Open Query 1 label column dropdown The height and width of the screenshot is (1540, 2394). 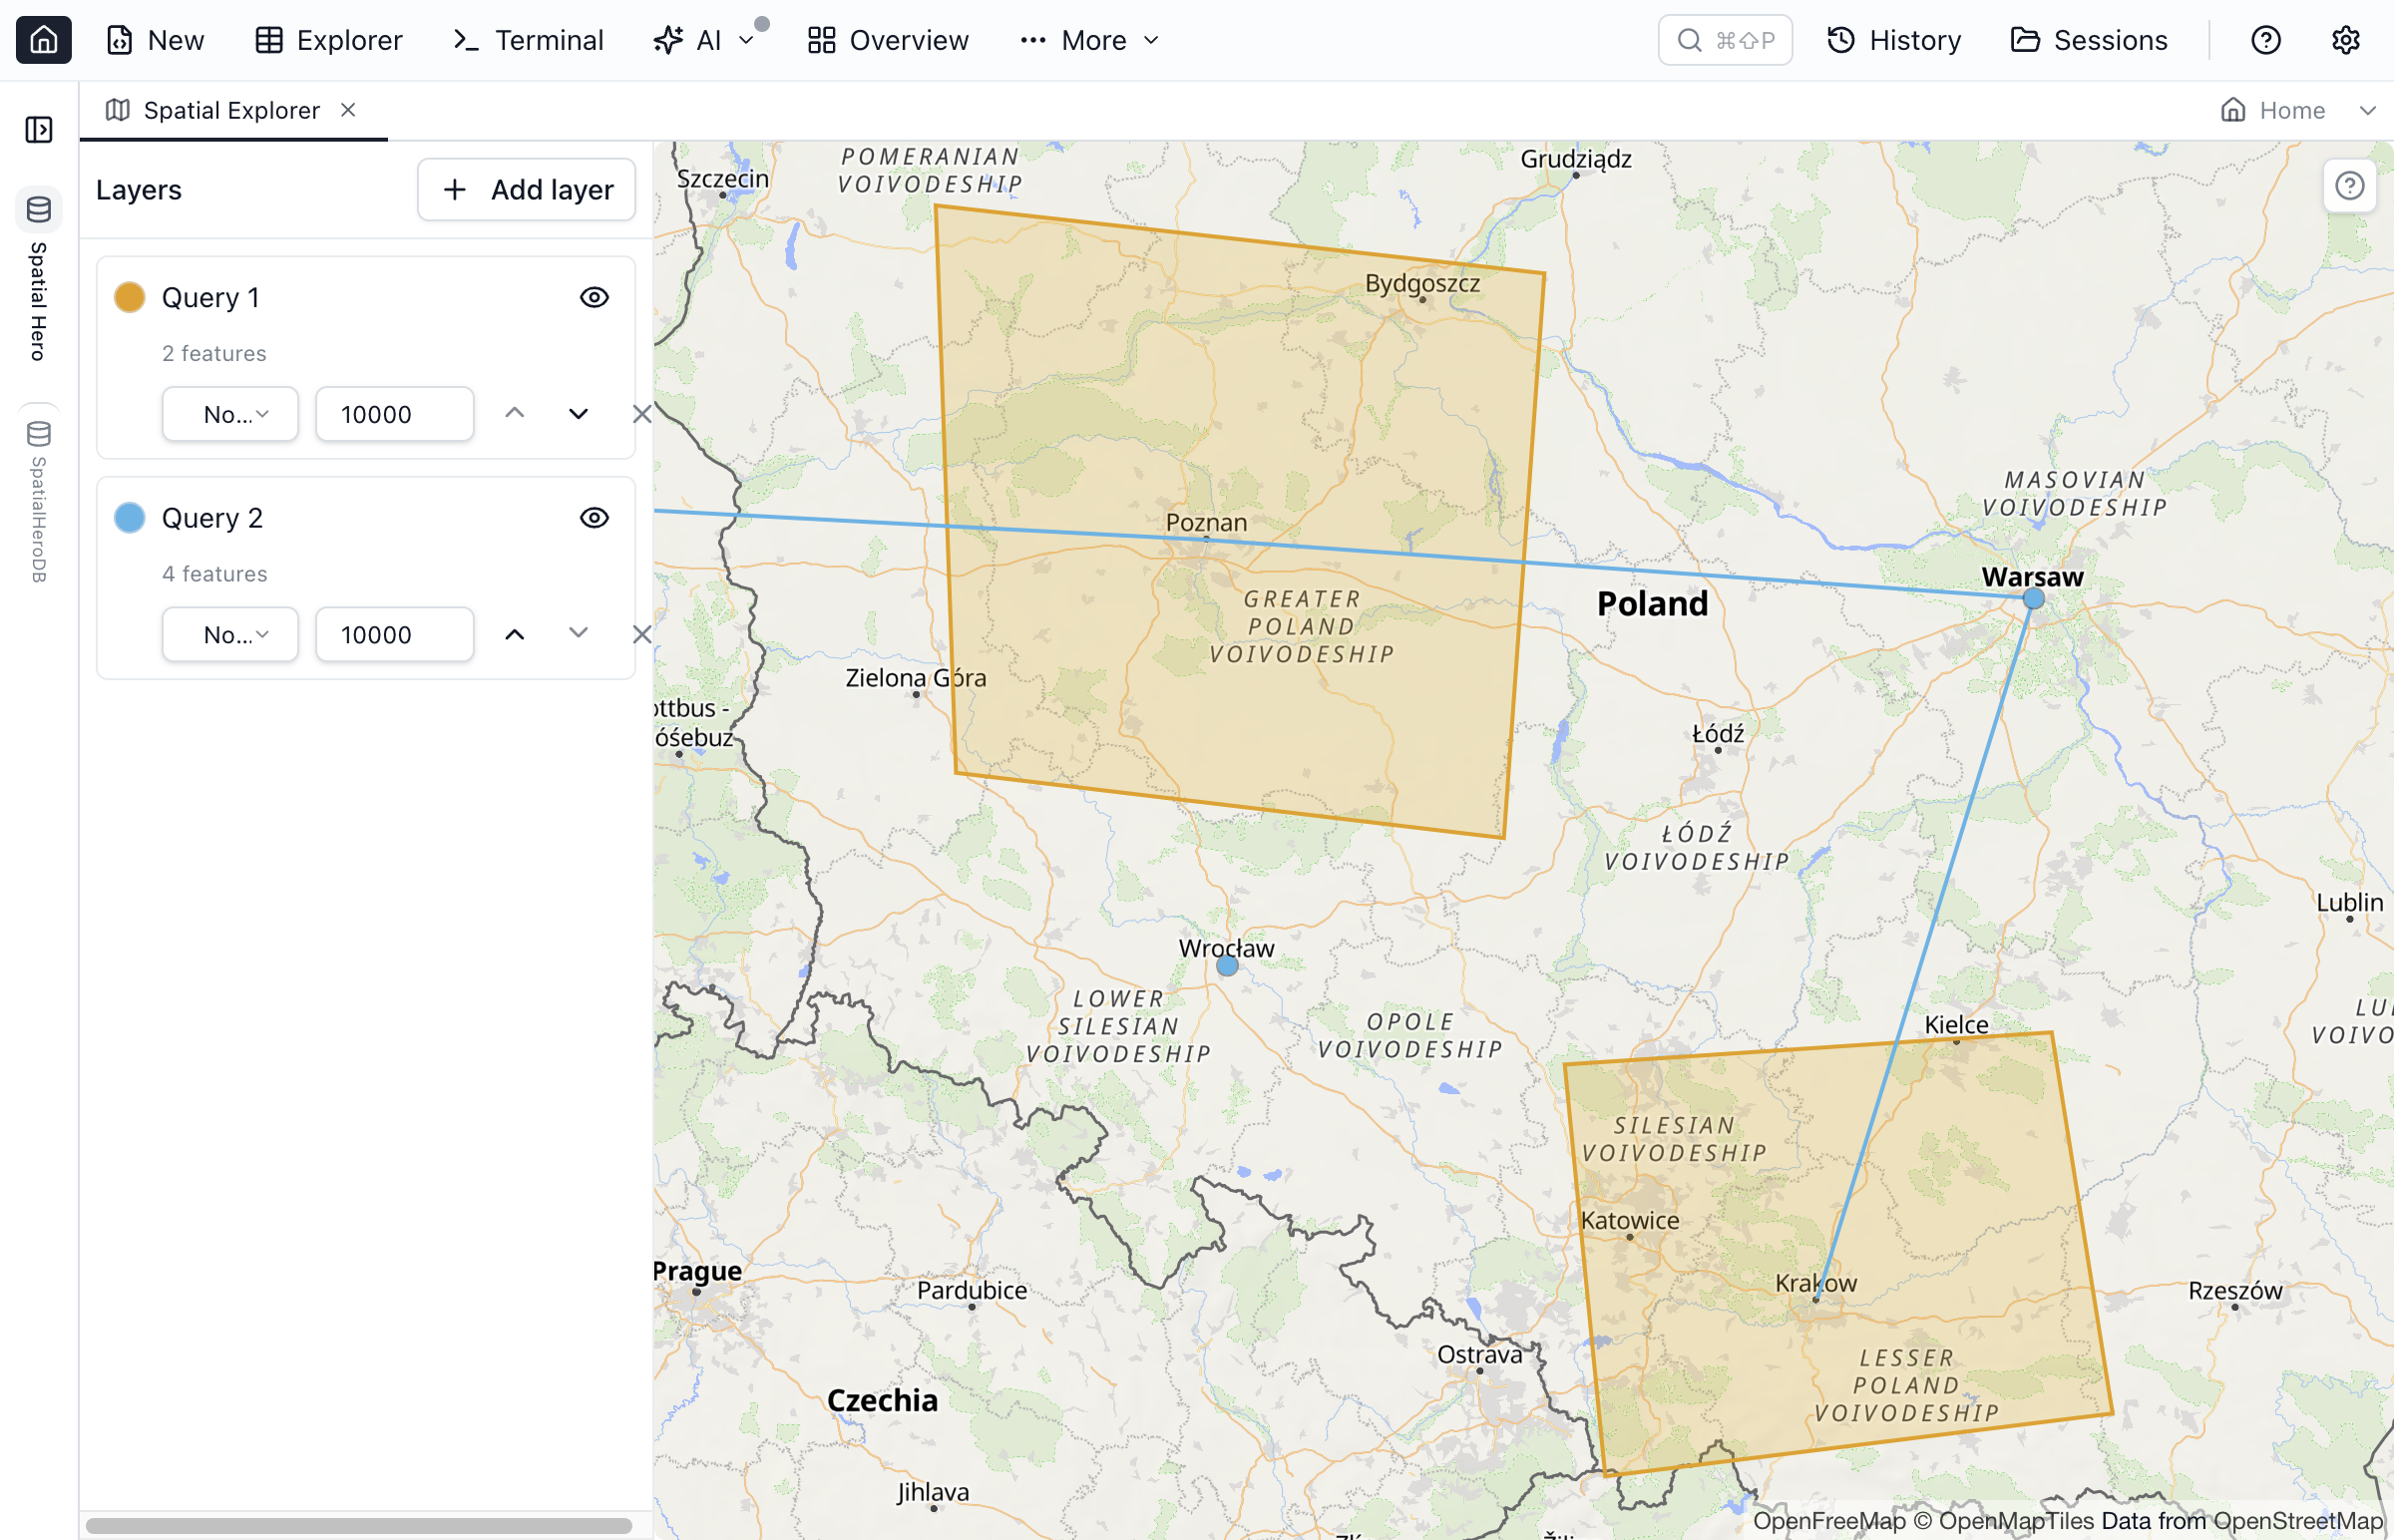pos(230,414)
